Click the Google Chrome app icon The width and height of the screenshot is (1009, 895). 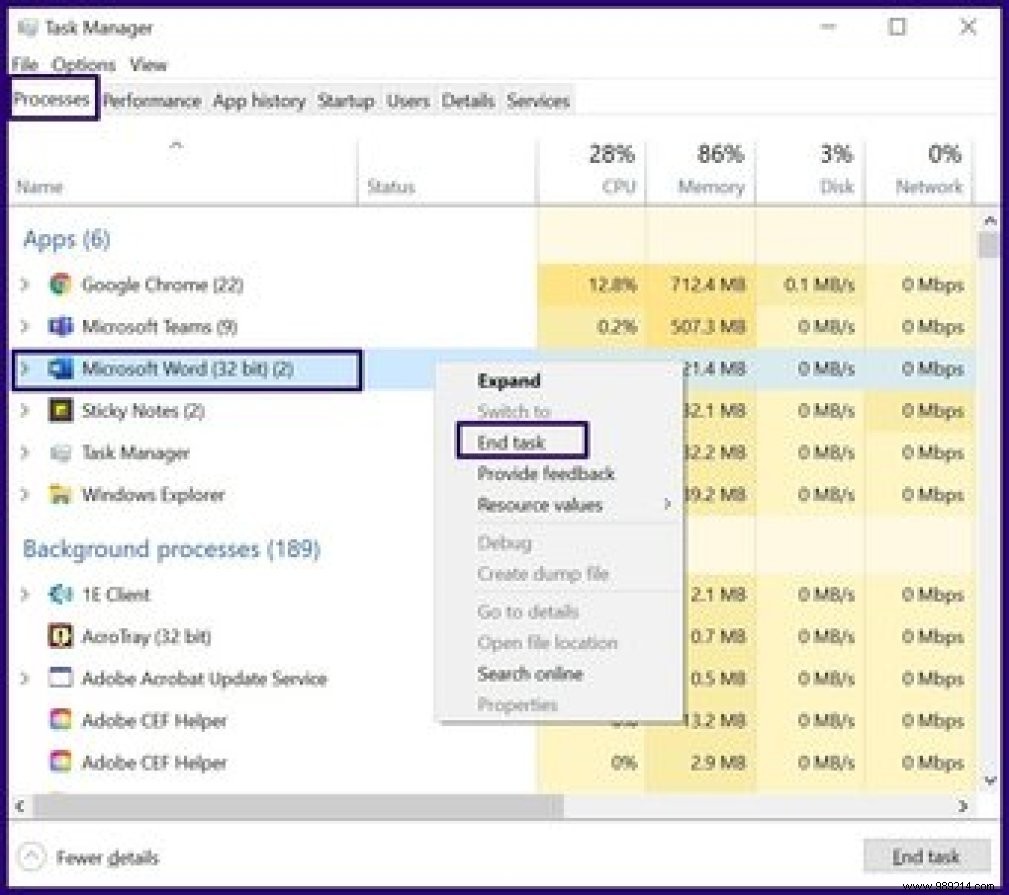(60, 284)
